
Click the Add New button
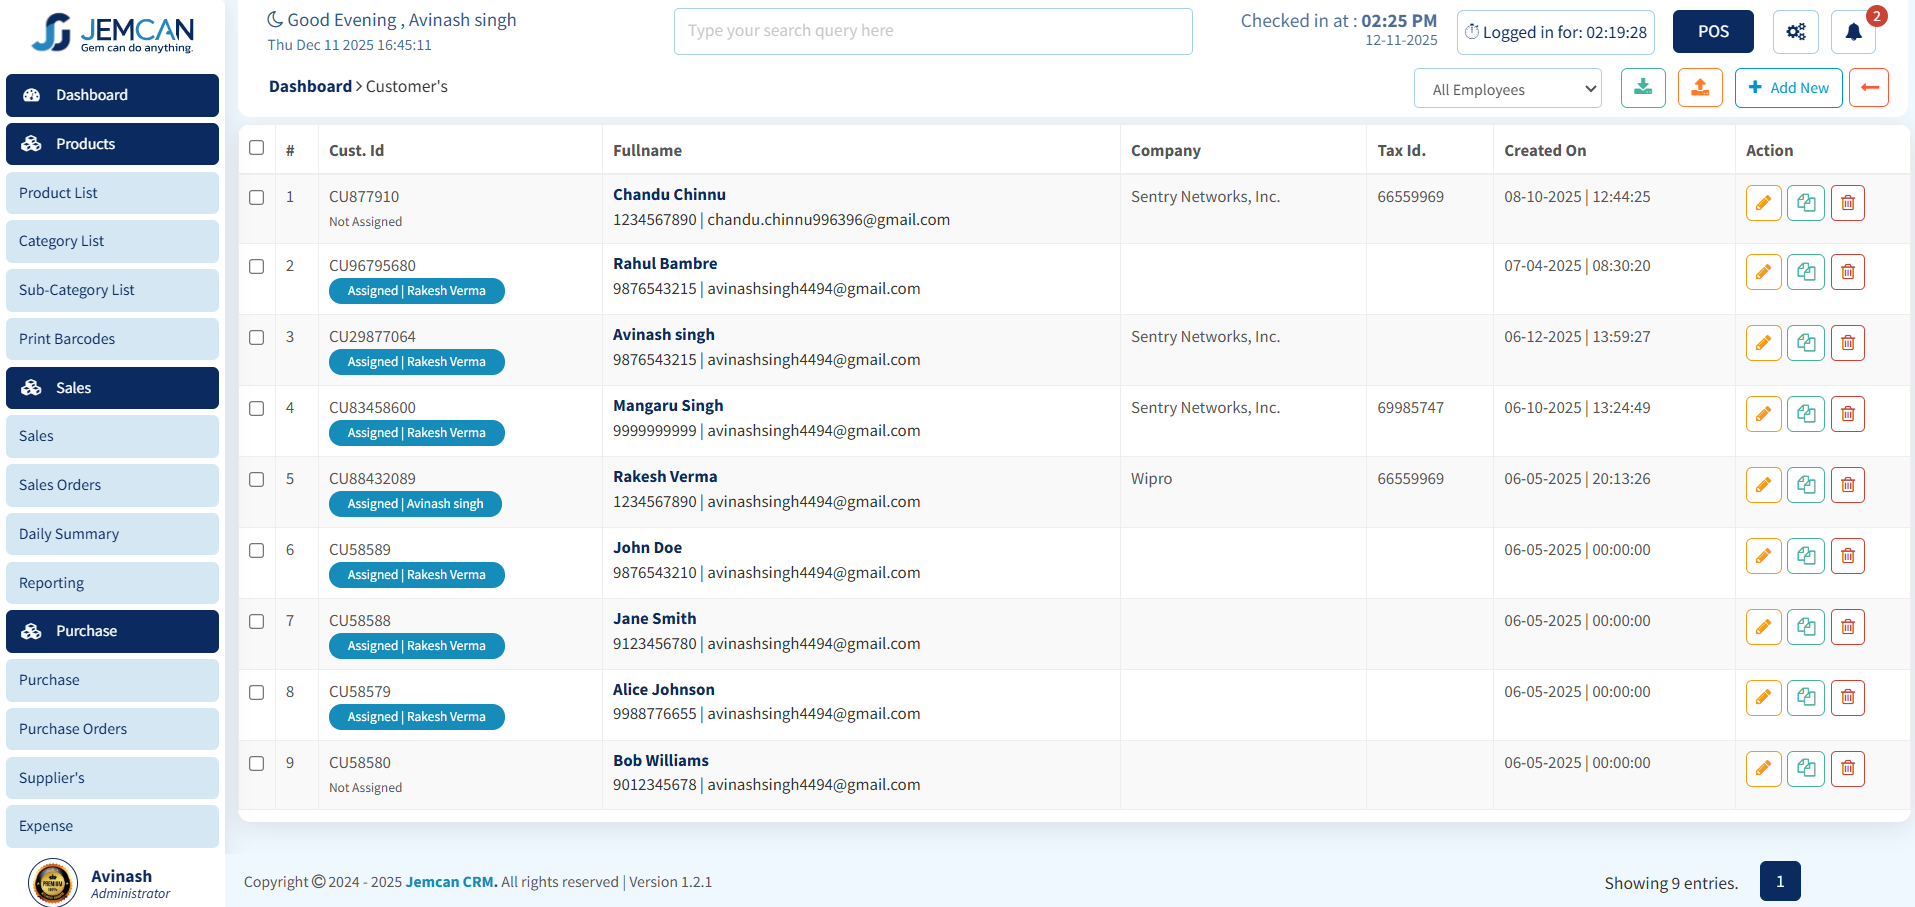(x=1788, y=87)
